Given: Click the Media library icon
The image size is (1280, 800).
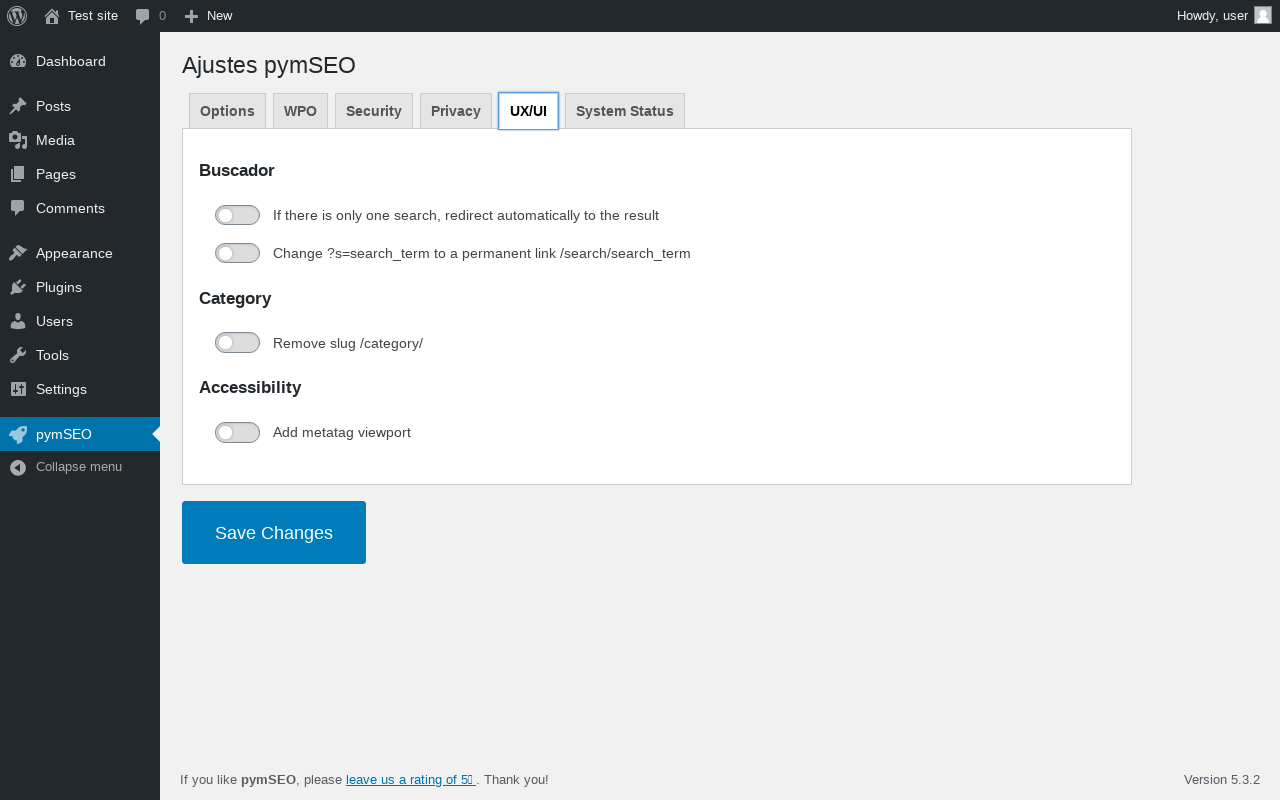Looking at the screenshot, I should click(x=18, y=140).
